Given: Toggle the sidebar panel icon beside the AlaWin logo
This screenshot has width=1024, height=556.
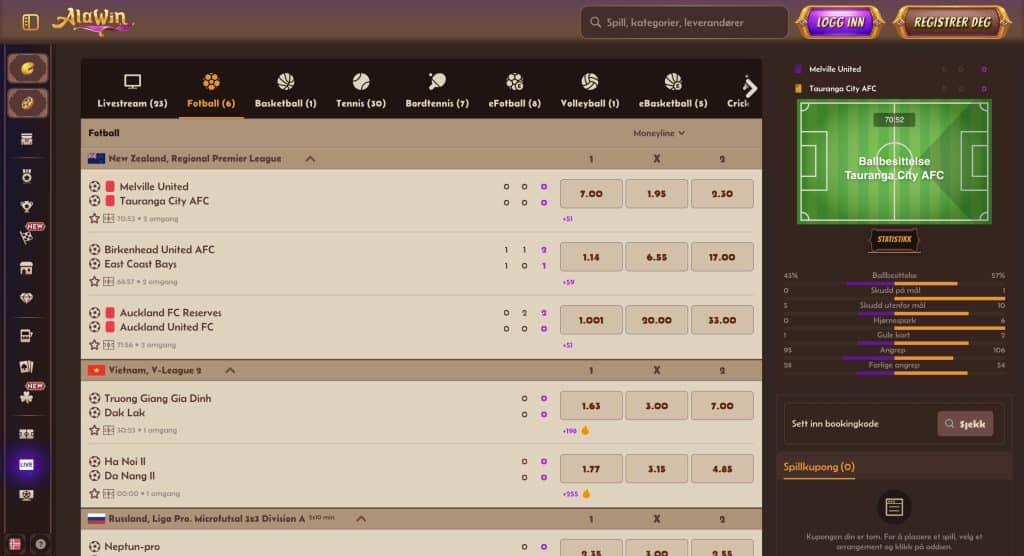Looking at the screenshot, I should (x=30, y=22).
